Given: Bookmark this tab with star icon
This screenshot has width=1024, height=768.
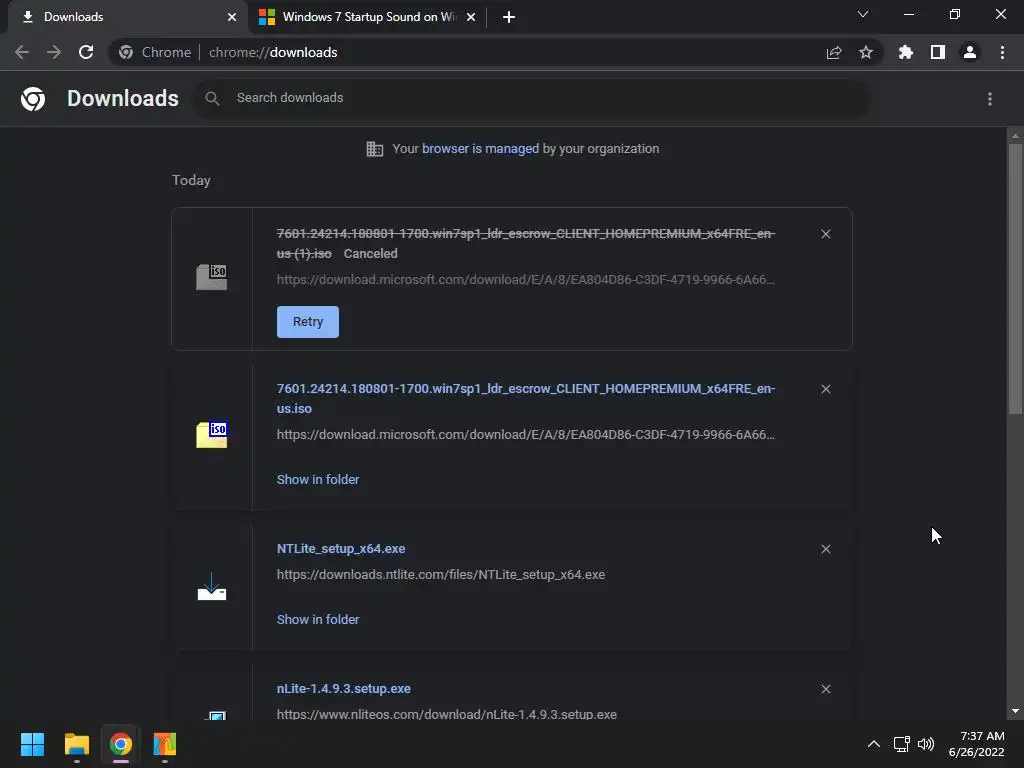Looking at the screenshot, I should click(x=866, y=52).
